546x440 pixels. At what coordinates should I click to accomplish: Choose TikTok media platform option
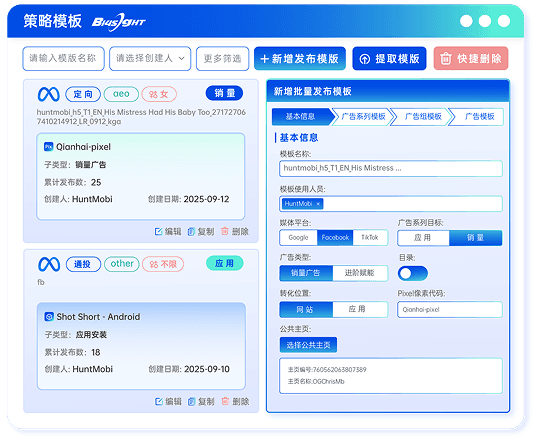pos(370,238)
